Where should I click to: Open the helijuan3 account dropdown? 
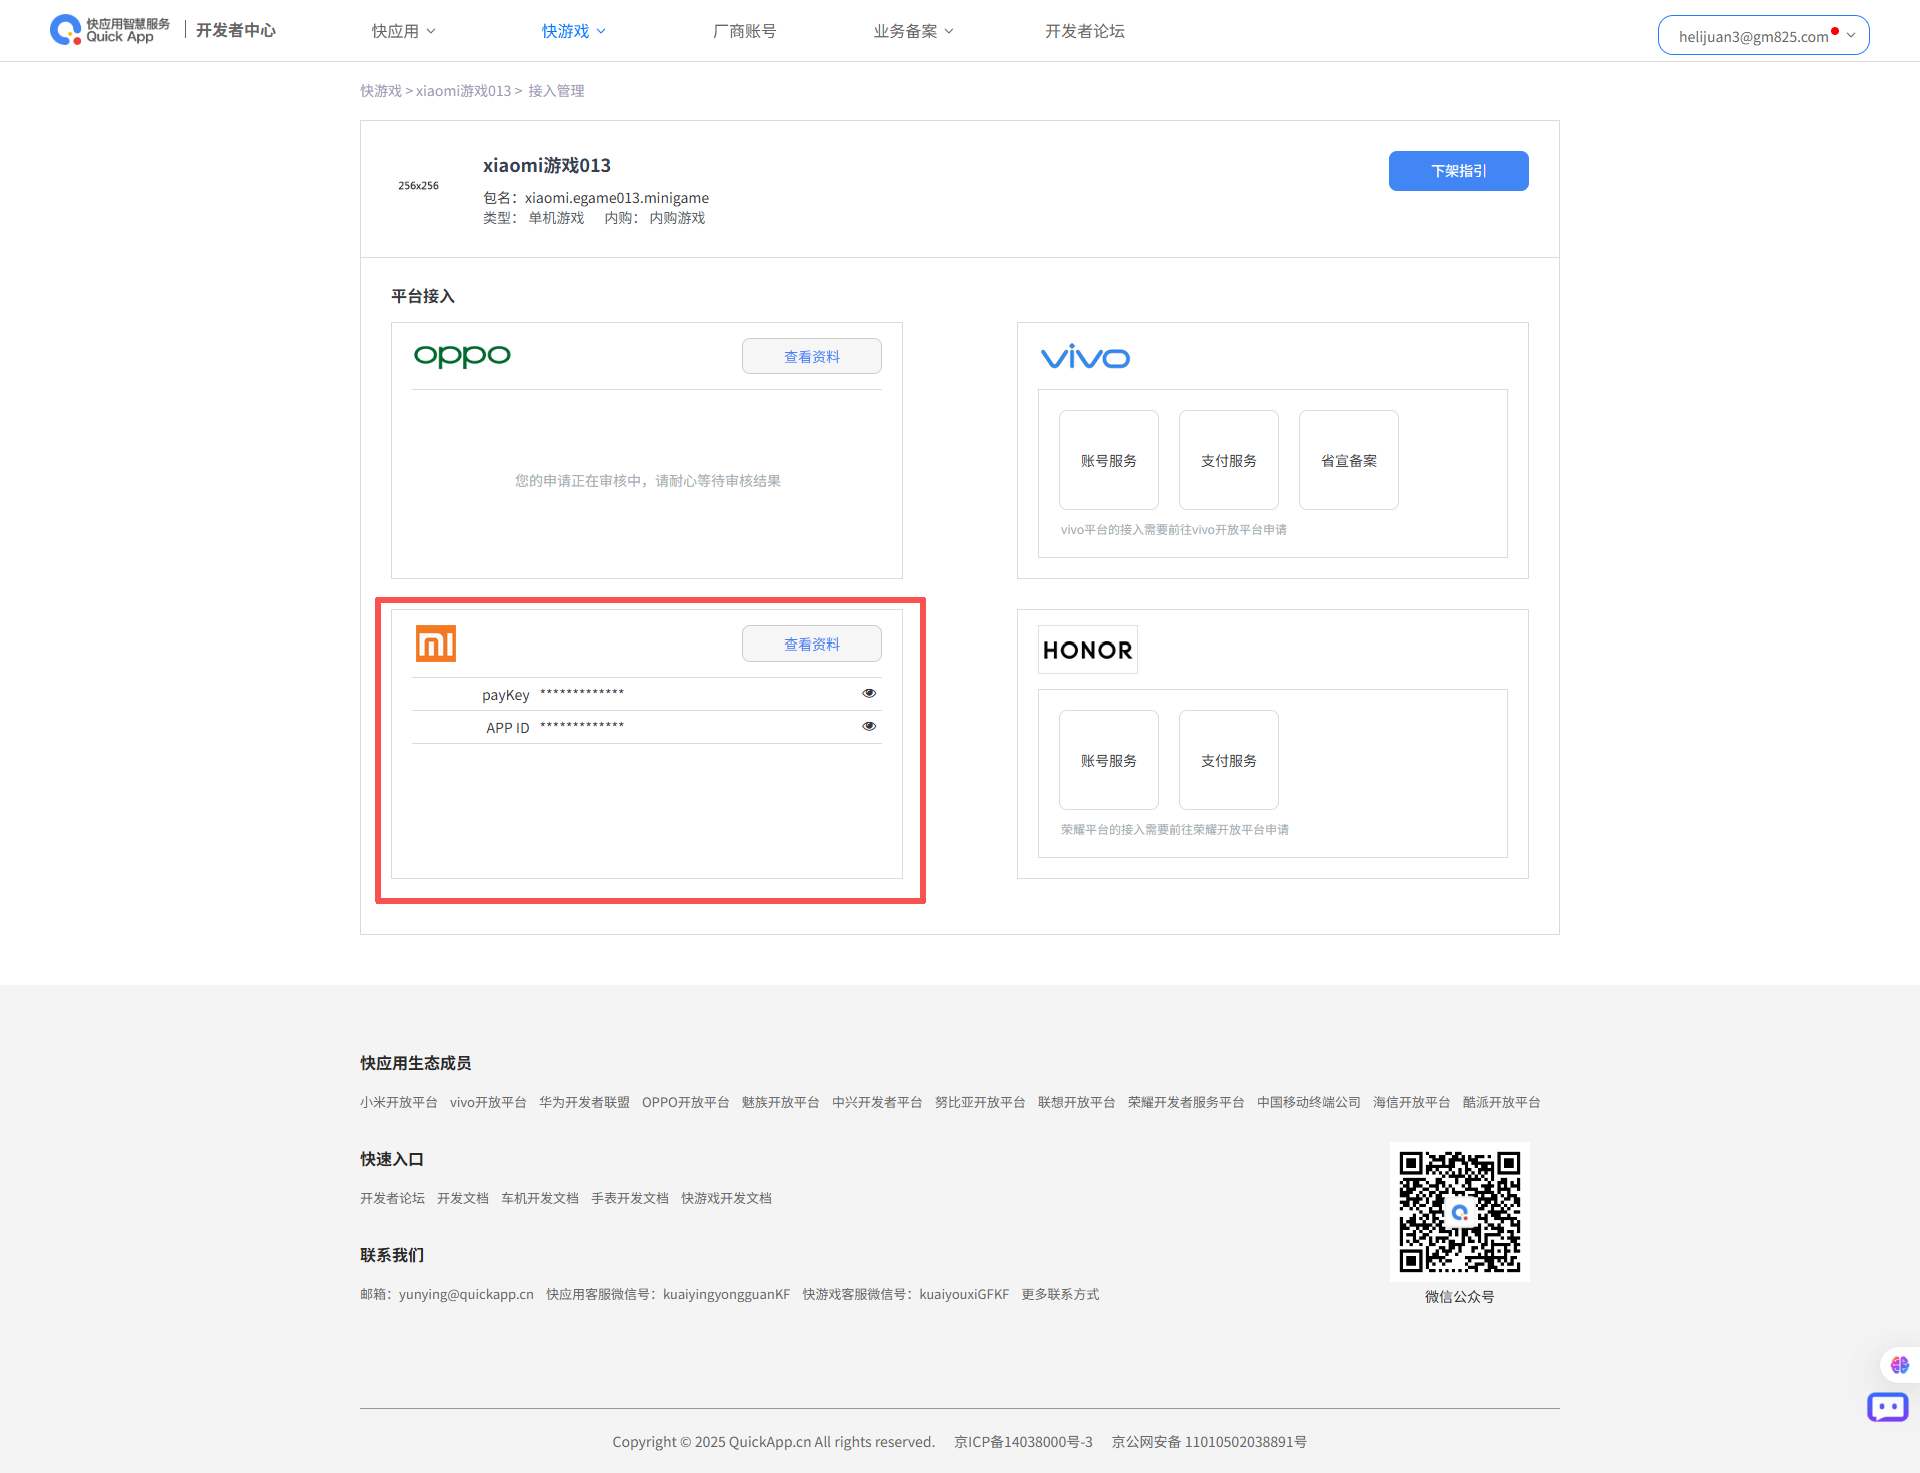[1763, 36]
